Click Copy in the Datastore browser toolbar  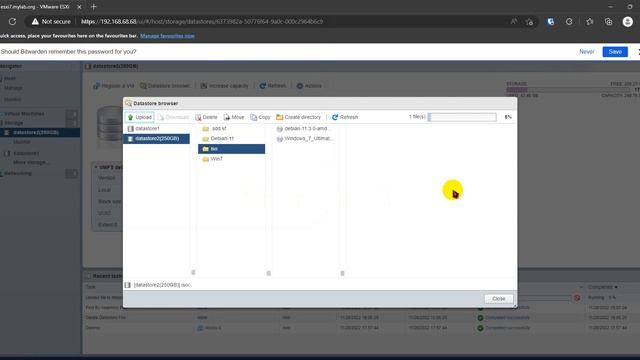pyautogui.click(x=260, y=117)
